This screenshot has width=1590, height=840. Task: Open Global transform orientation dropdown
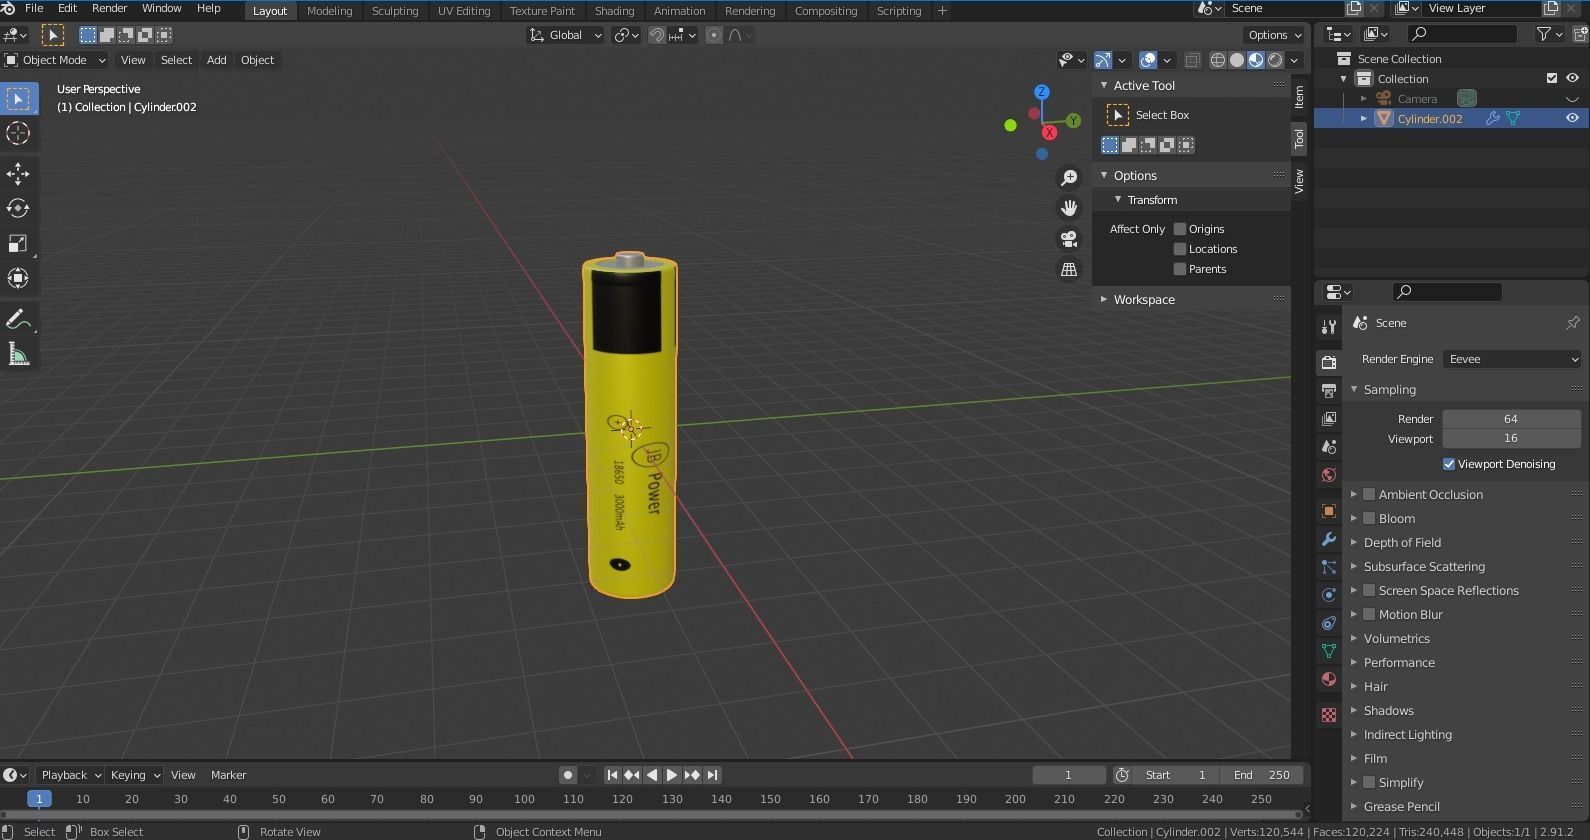565,35
